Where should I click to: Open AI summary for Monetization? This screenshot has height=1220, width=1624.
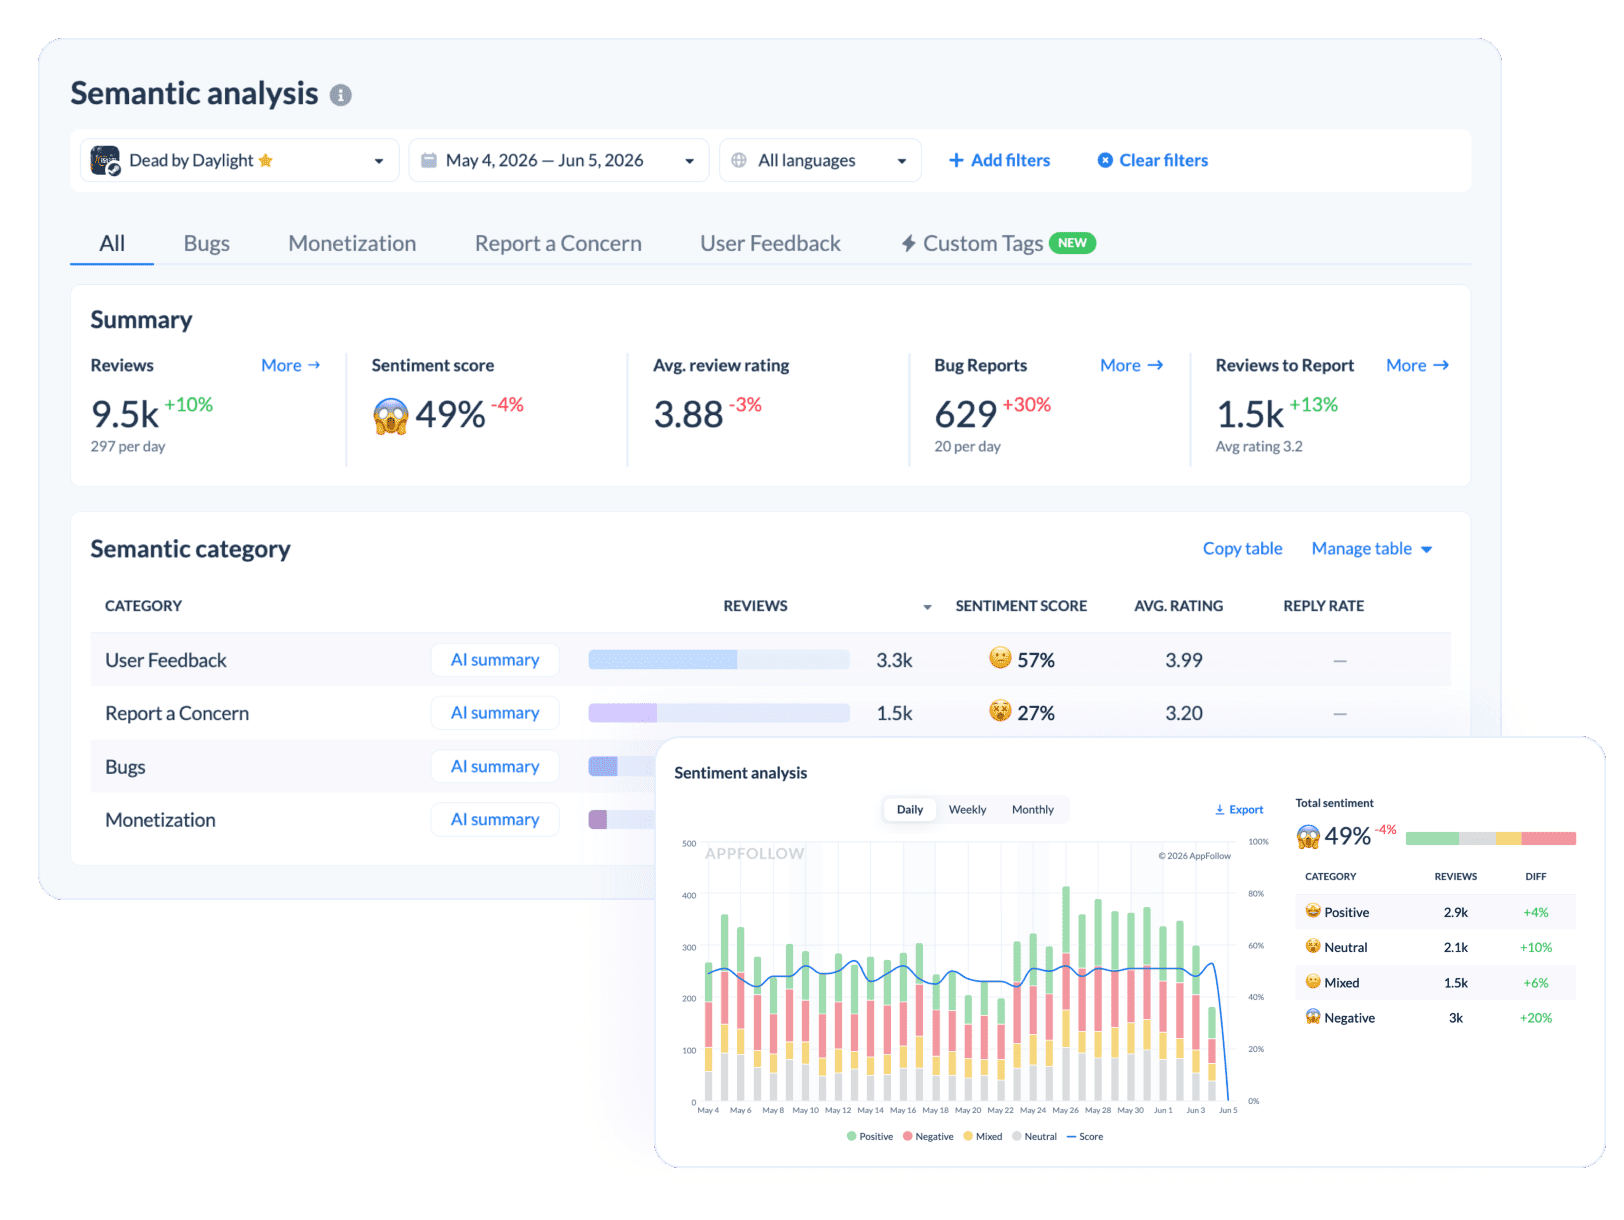(495, 819)
